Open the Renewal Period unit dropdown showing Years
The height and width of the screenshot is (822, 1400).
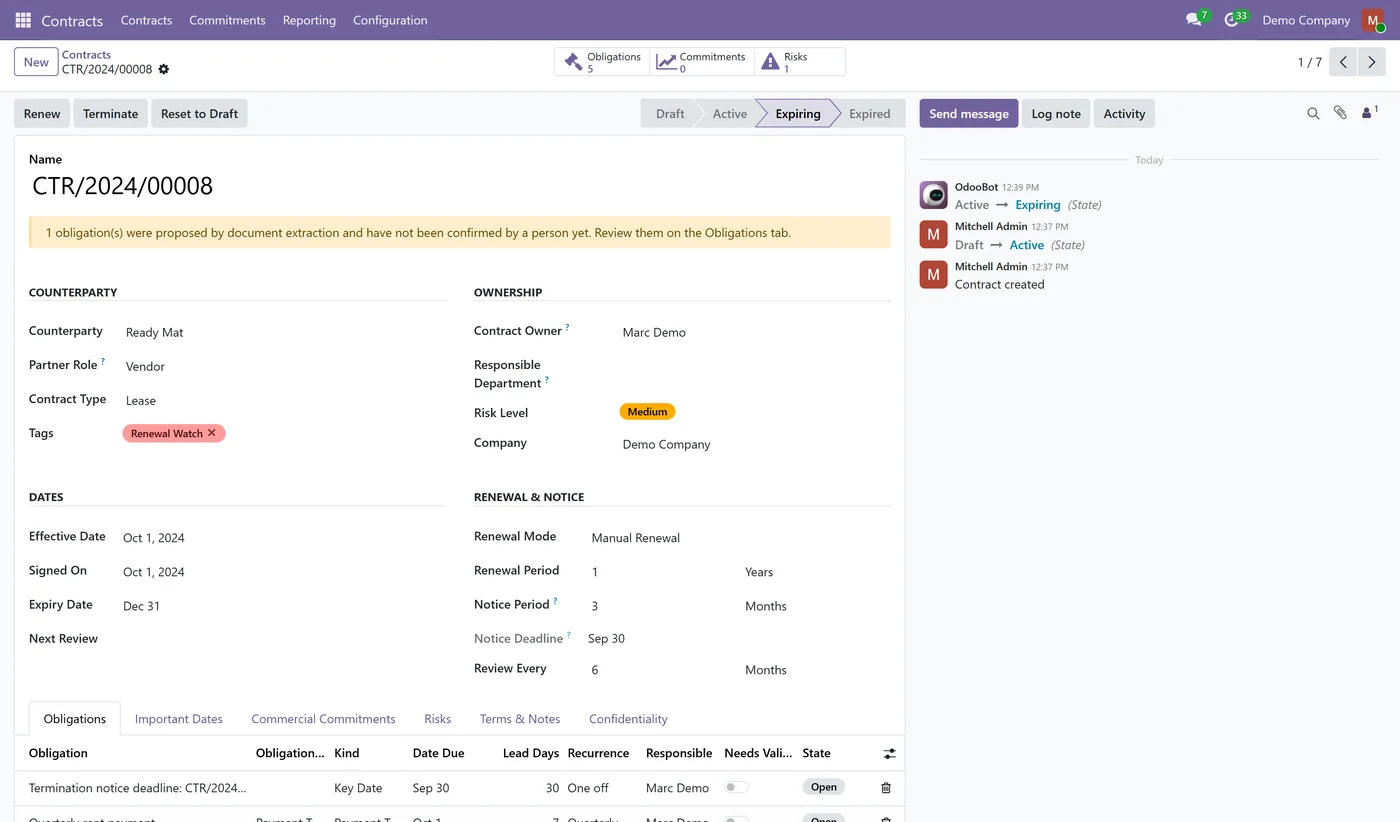[x=816, y=572]
